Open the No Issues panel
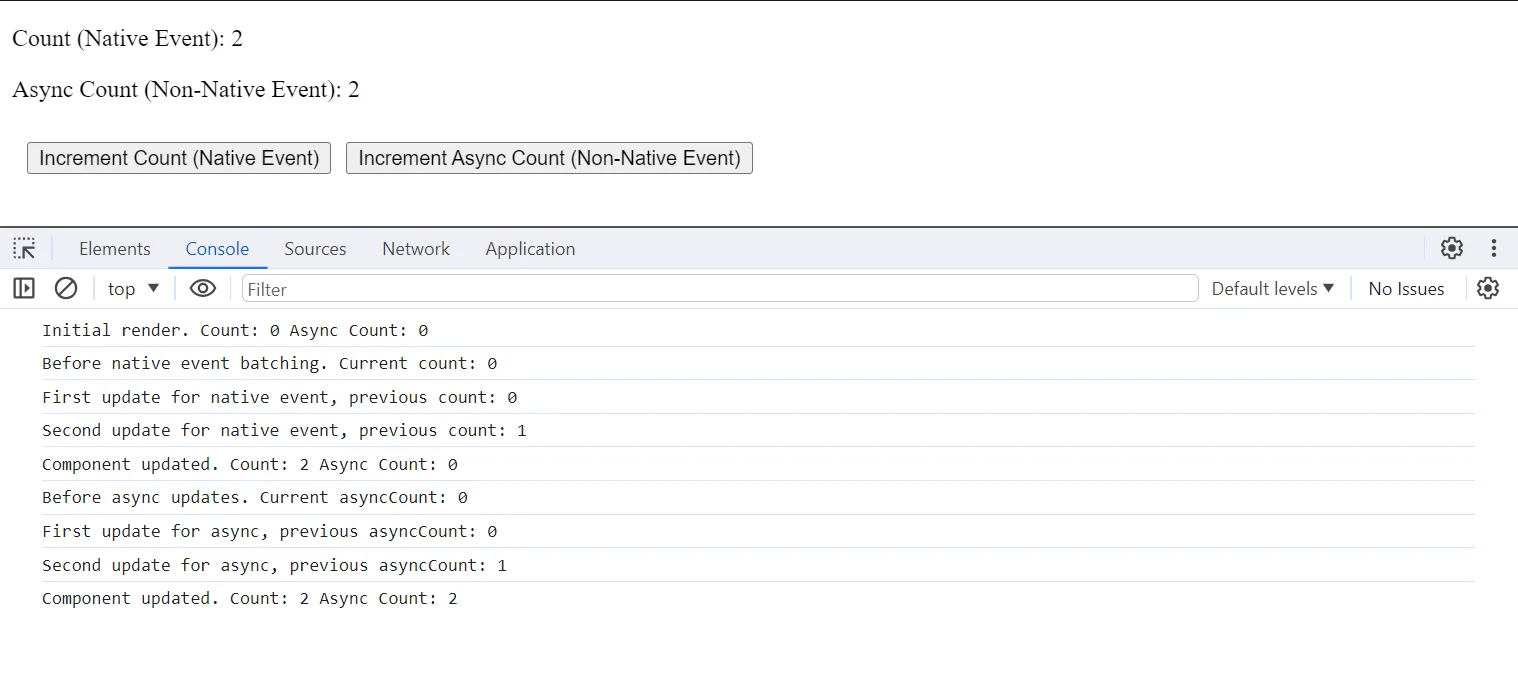1518x677 pixels. (1405, 288)
